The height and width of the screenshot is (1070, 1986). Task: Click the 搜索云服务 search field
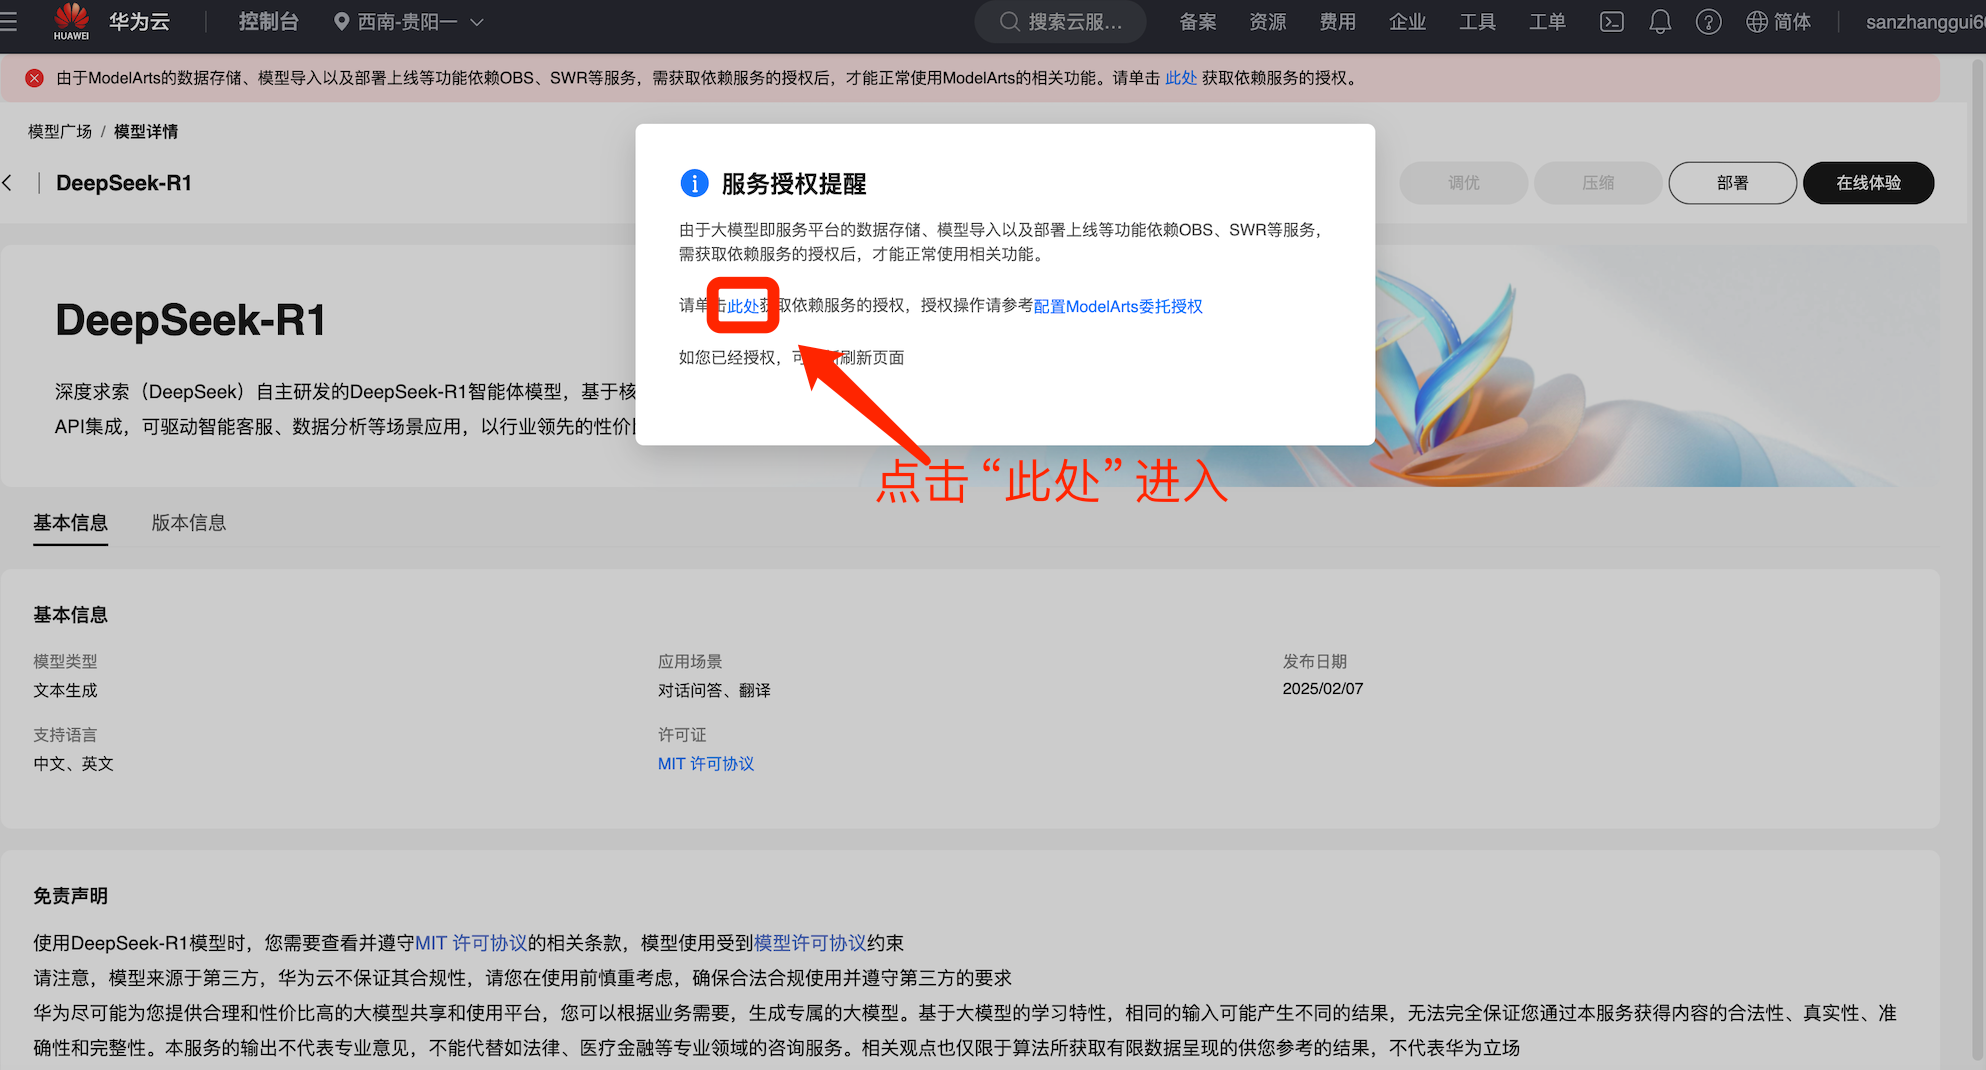(1060, 22)
